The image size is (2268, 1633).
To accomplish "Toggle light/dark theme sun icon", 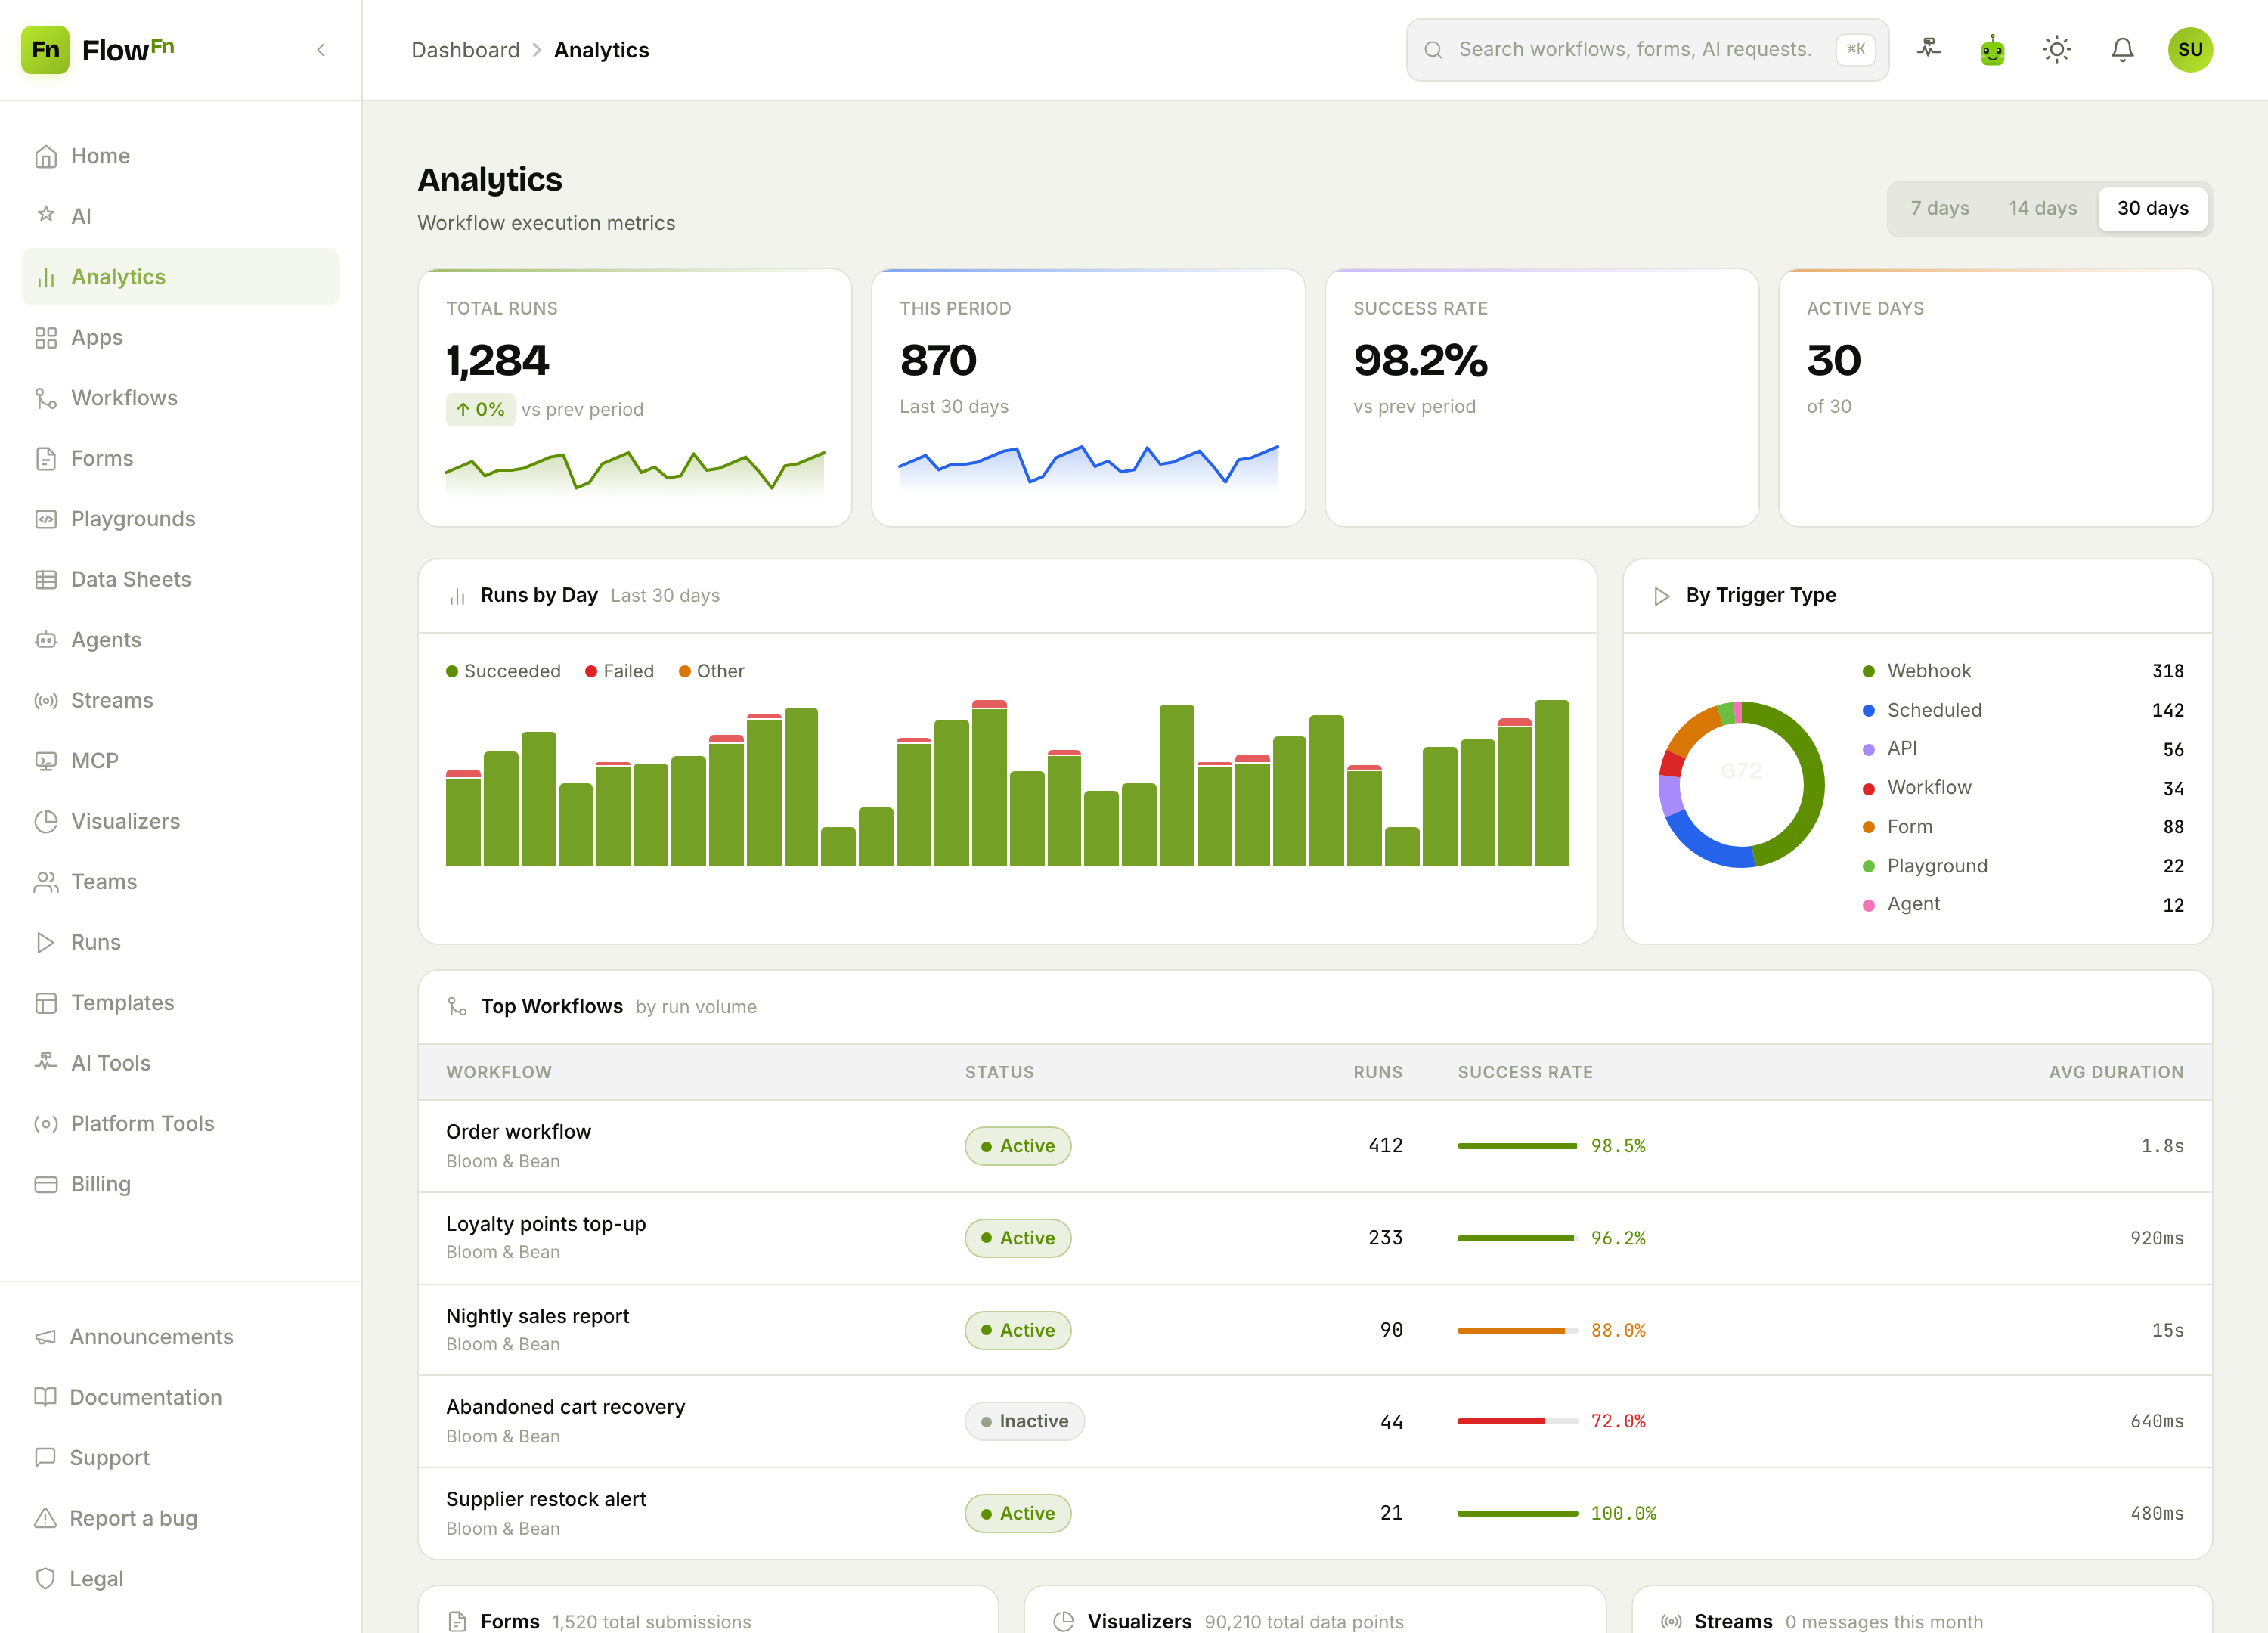I will 2057,49.
